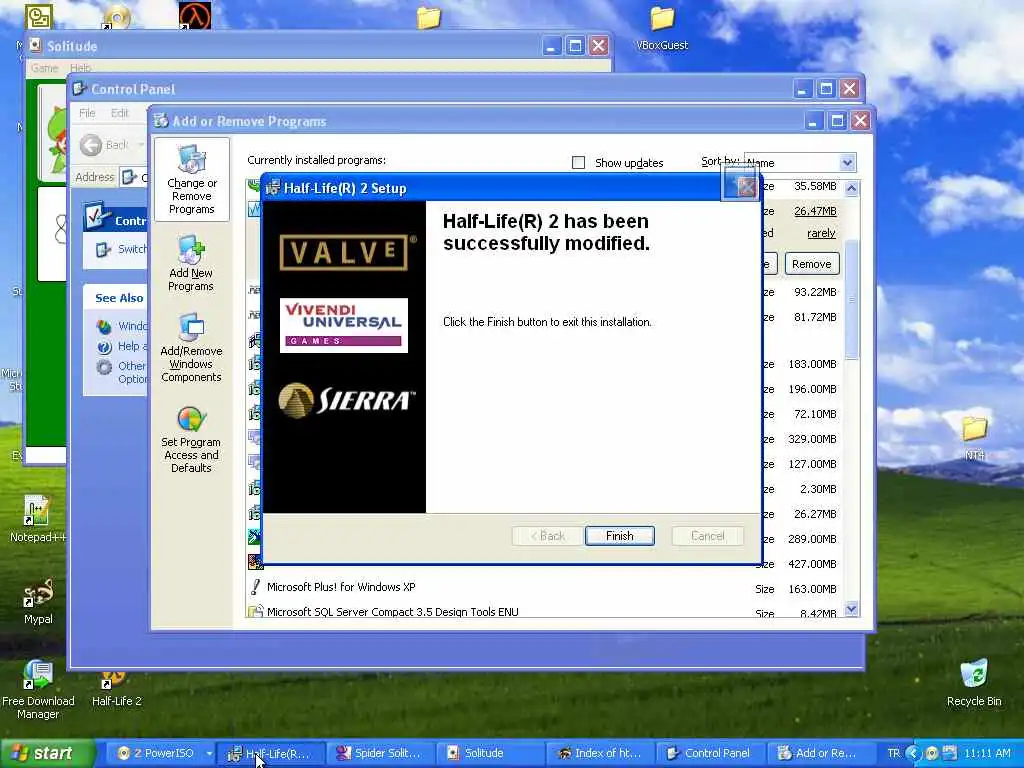The image size is (1024, 768).
Task: Open the NT4 folder on desktop
Action: (974, 438)
